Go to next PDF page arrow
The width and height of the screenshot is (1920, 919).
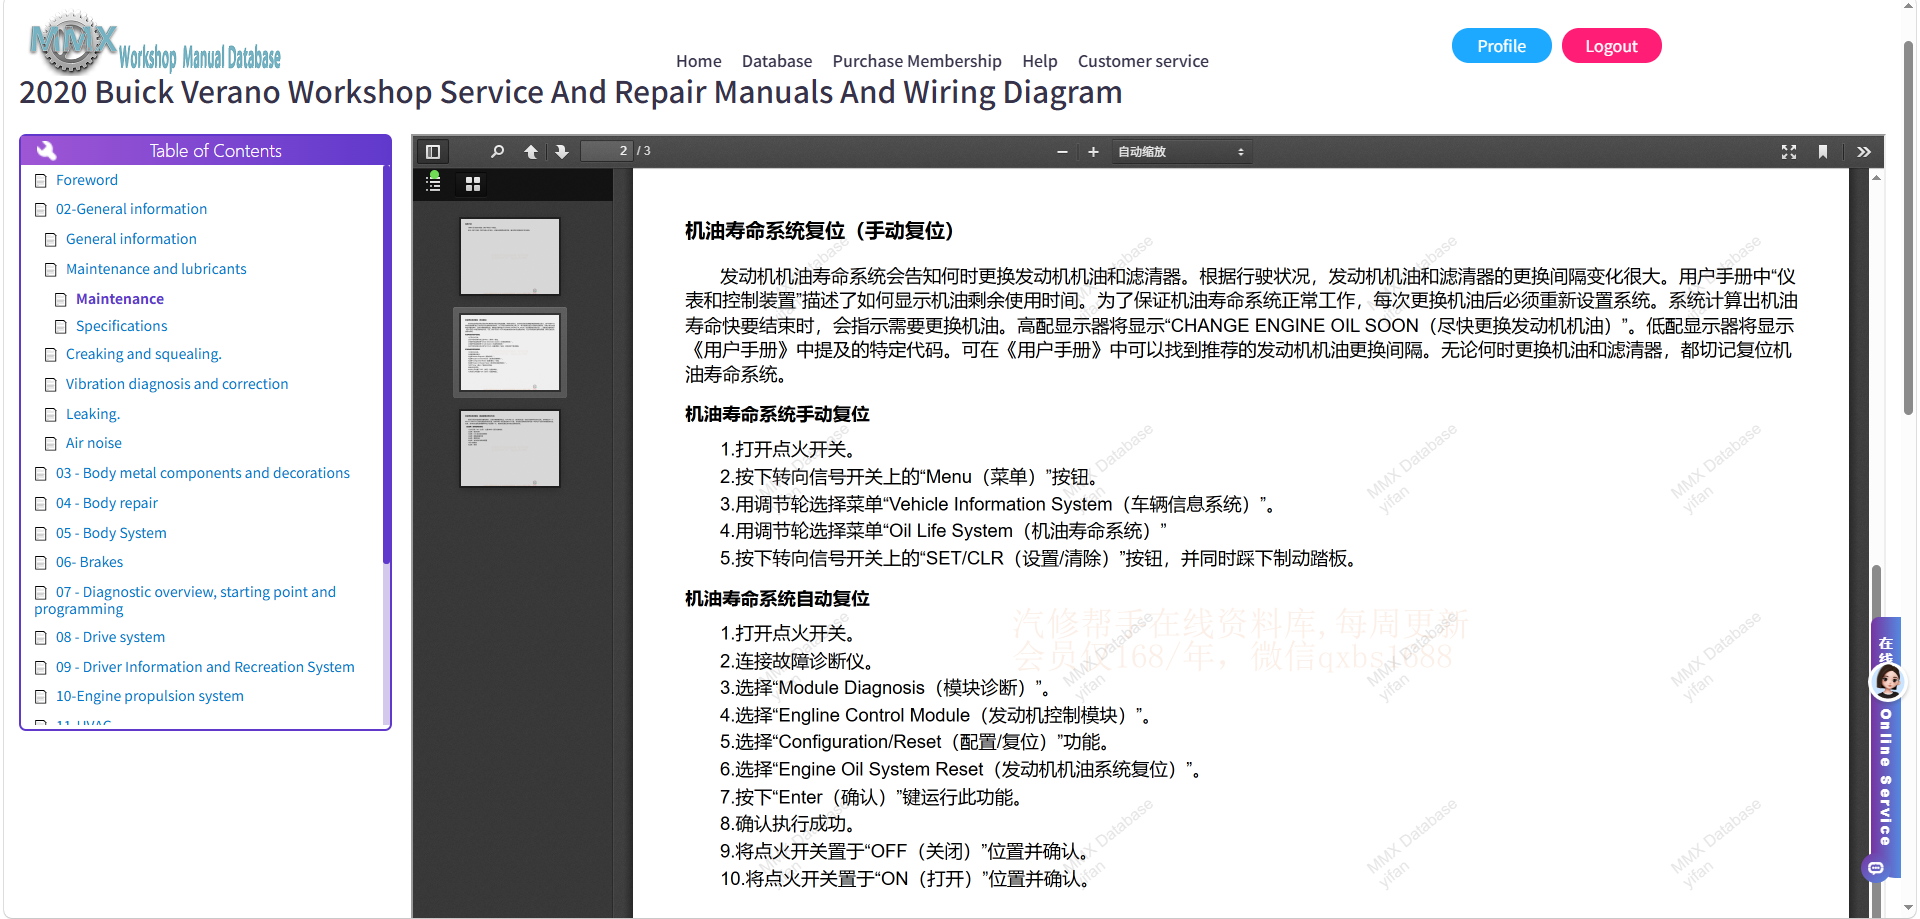562,152
